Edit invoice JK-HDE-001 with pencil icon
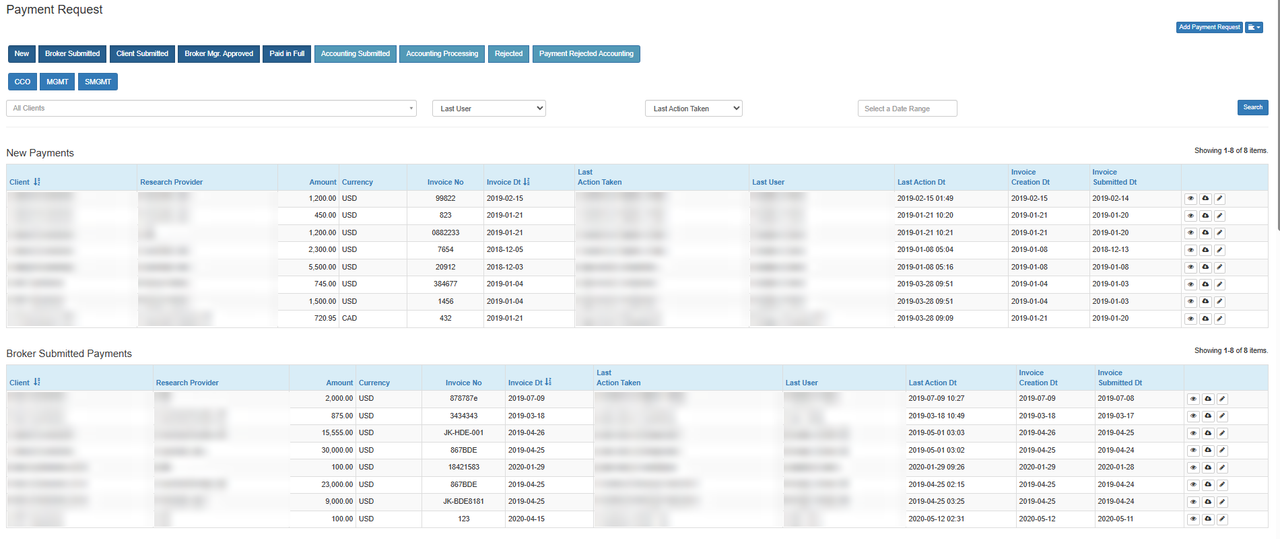Viewport: 1280px width, 539px height. [x=1222, y=433]
